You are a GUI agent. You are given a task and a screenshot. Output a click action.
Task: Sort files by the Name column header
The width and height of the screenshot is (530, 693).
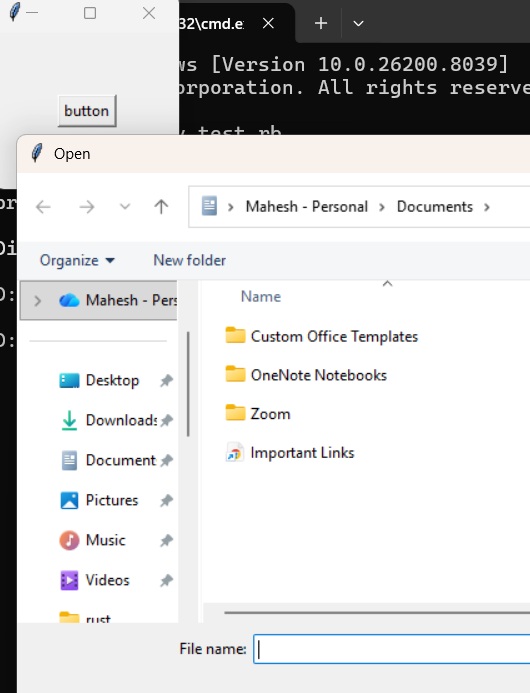261,297
